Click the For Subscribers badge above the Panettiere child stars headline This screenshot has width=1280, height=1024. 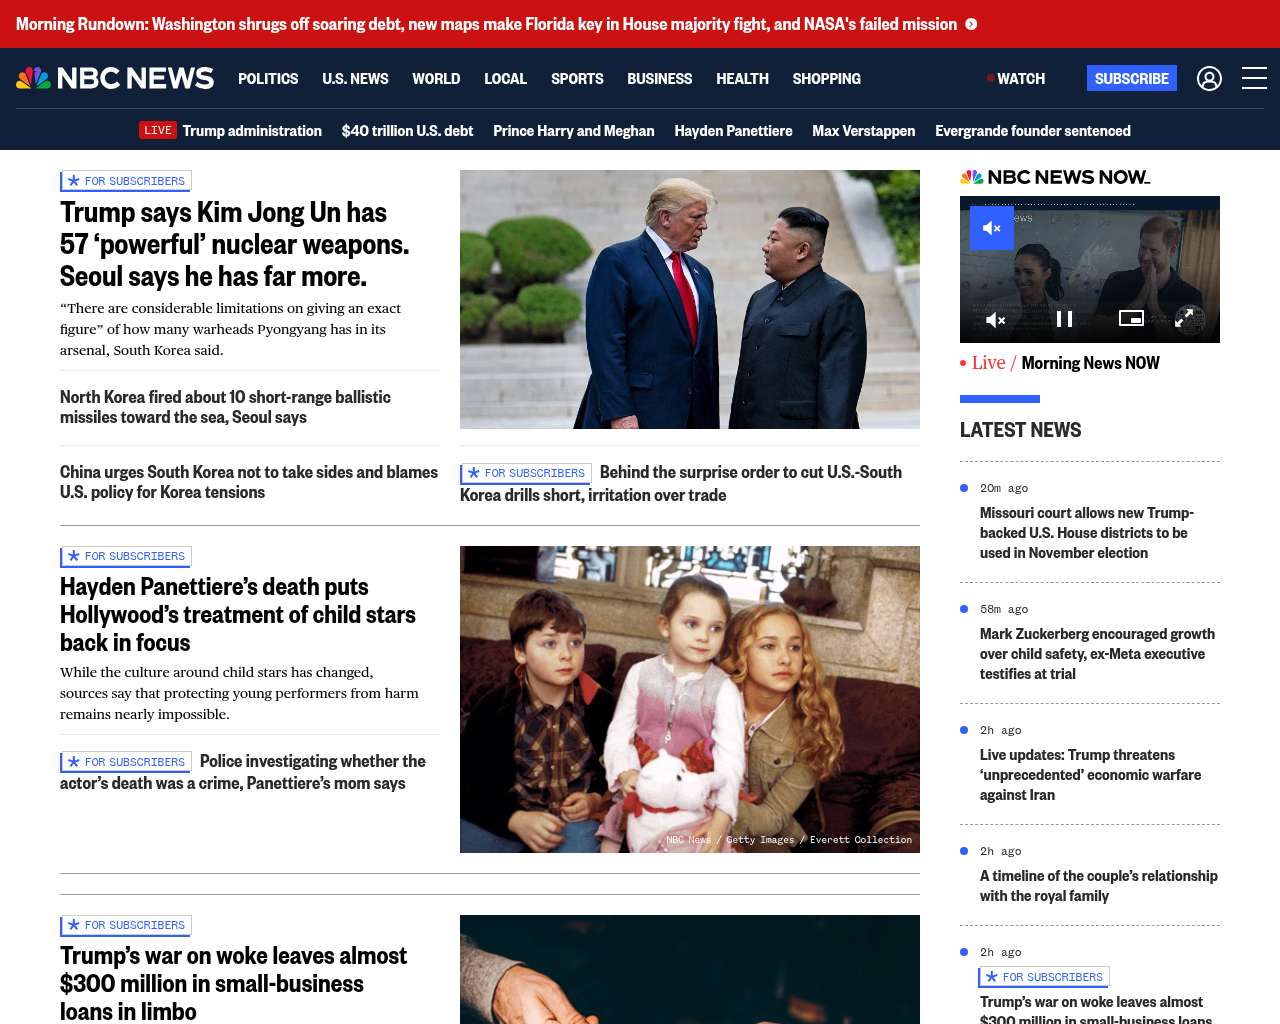[126, 556]
